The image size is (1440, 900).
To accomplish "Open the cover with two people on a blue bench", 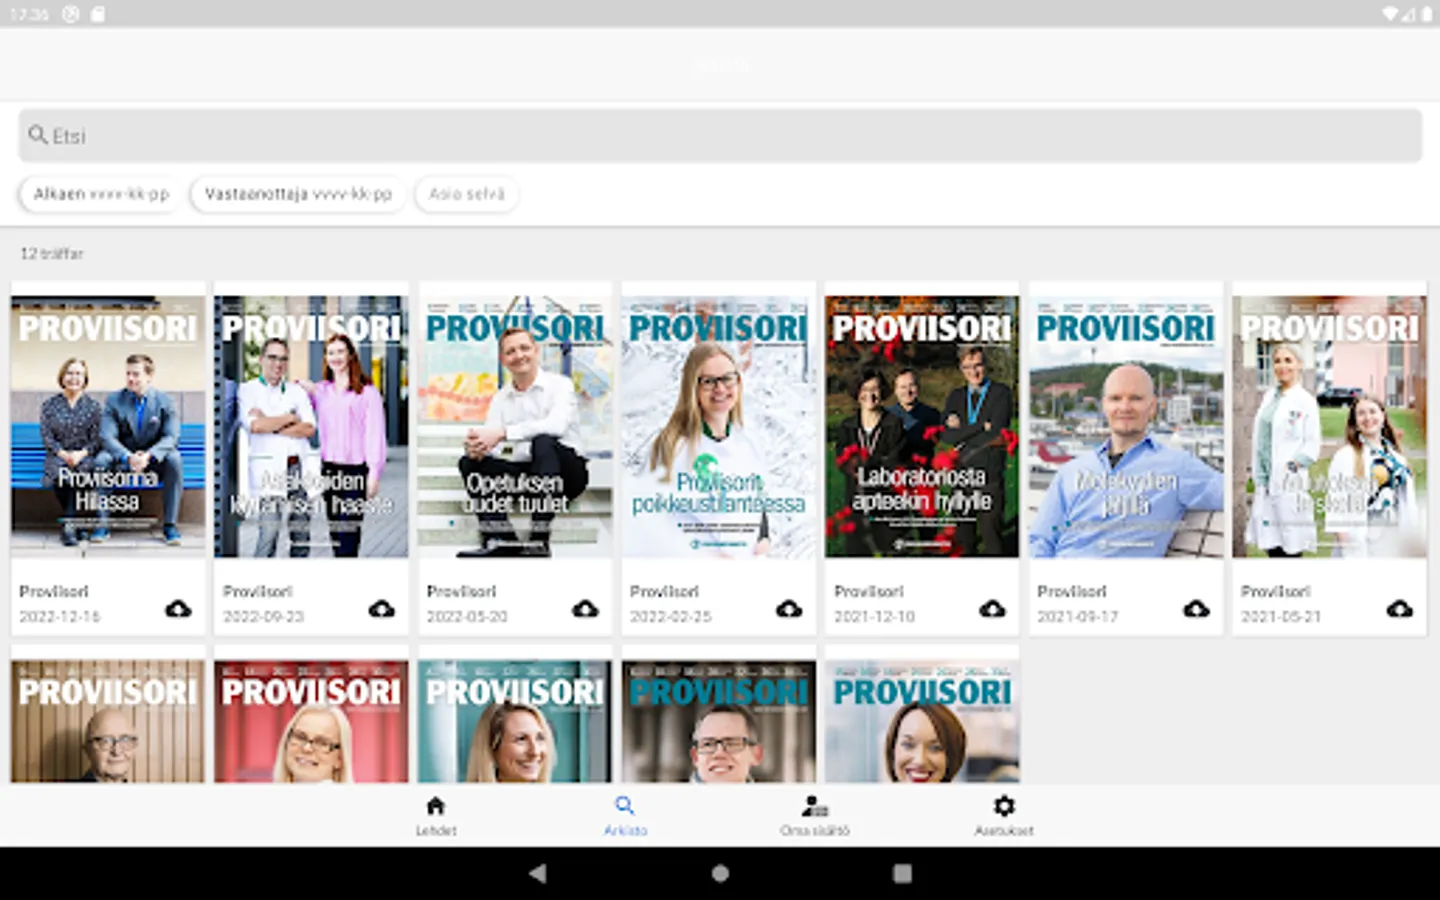I will point(108,426).
